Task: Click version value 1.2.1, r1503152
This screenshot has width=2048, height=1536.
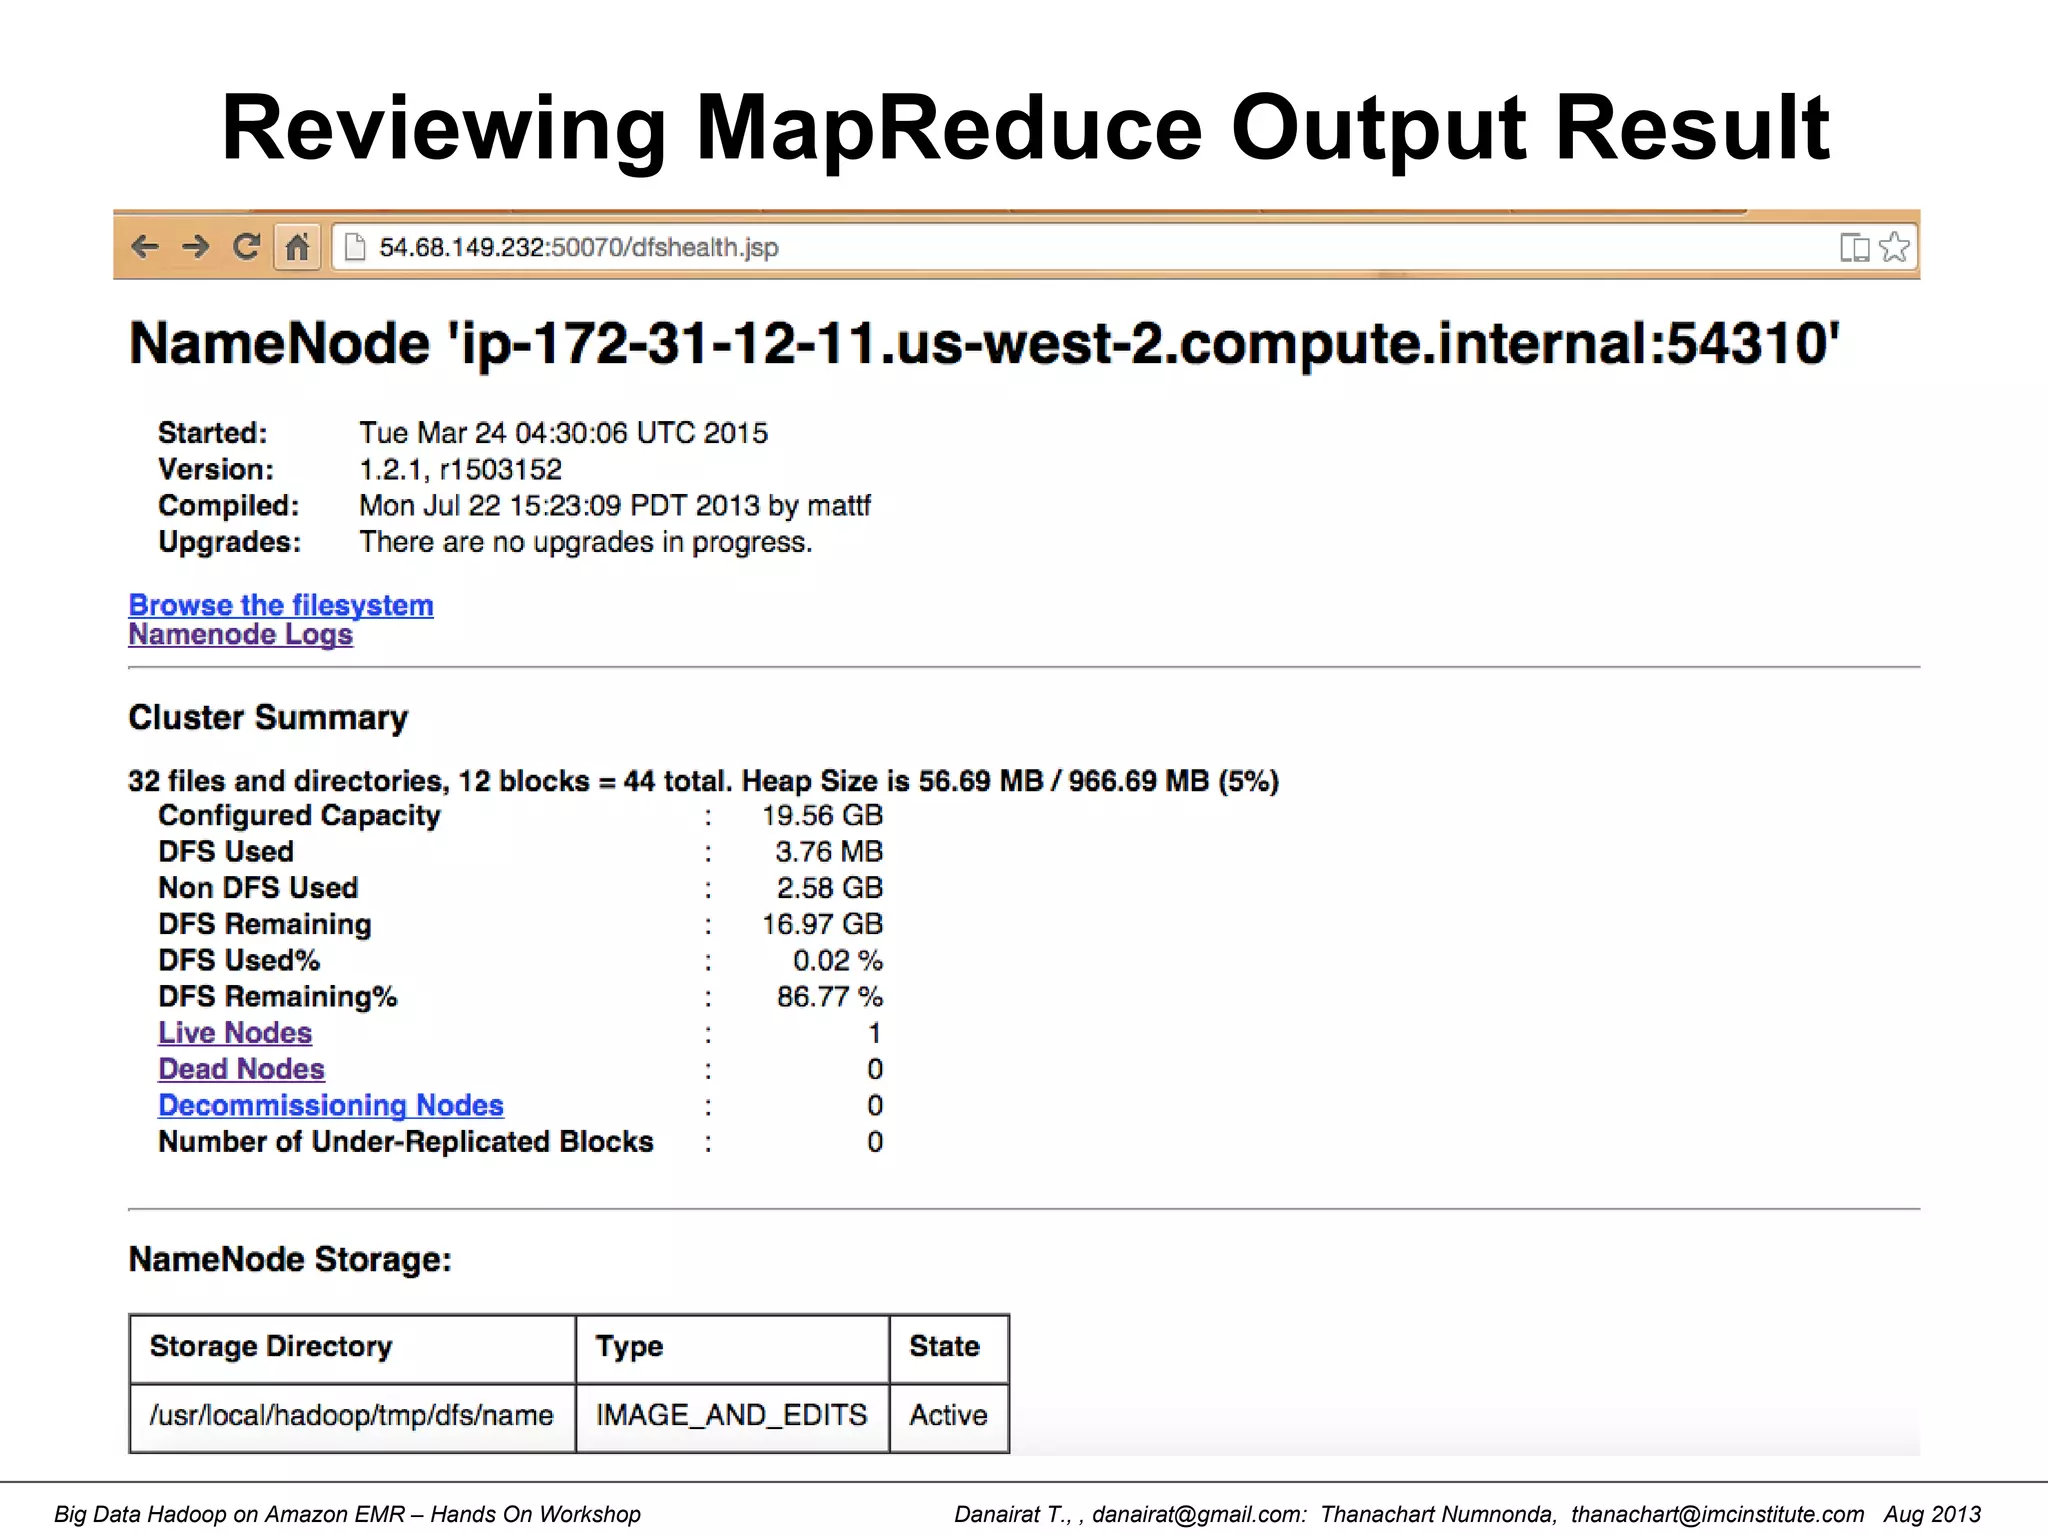Action: (460, 469)
